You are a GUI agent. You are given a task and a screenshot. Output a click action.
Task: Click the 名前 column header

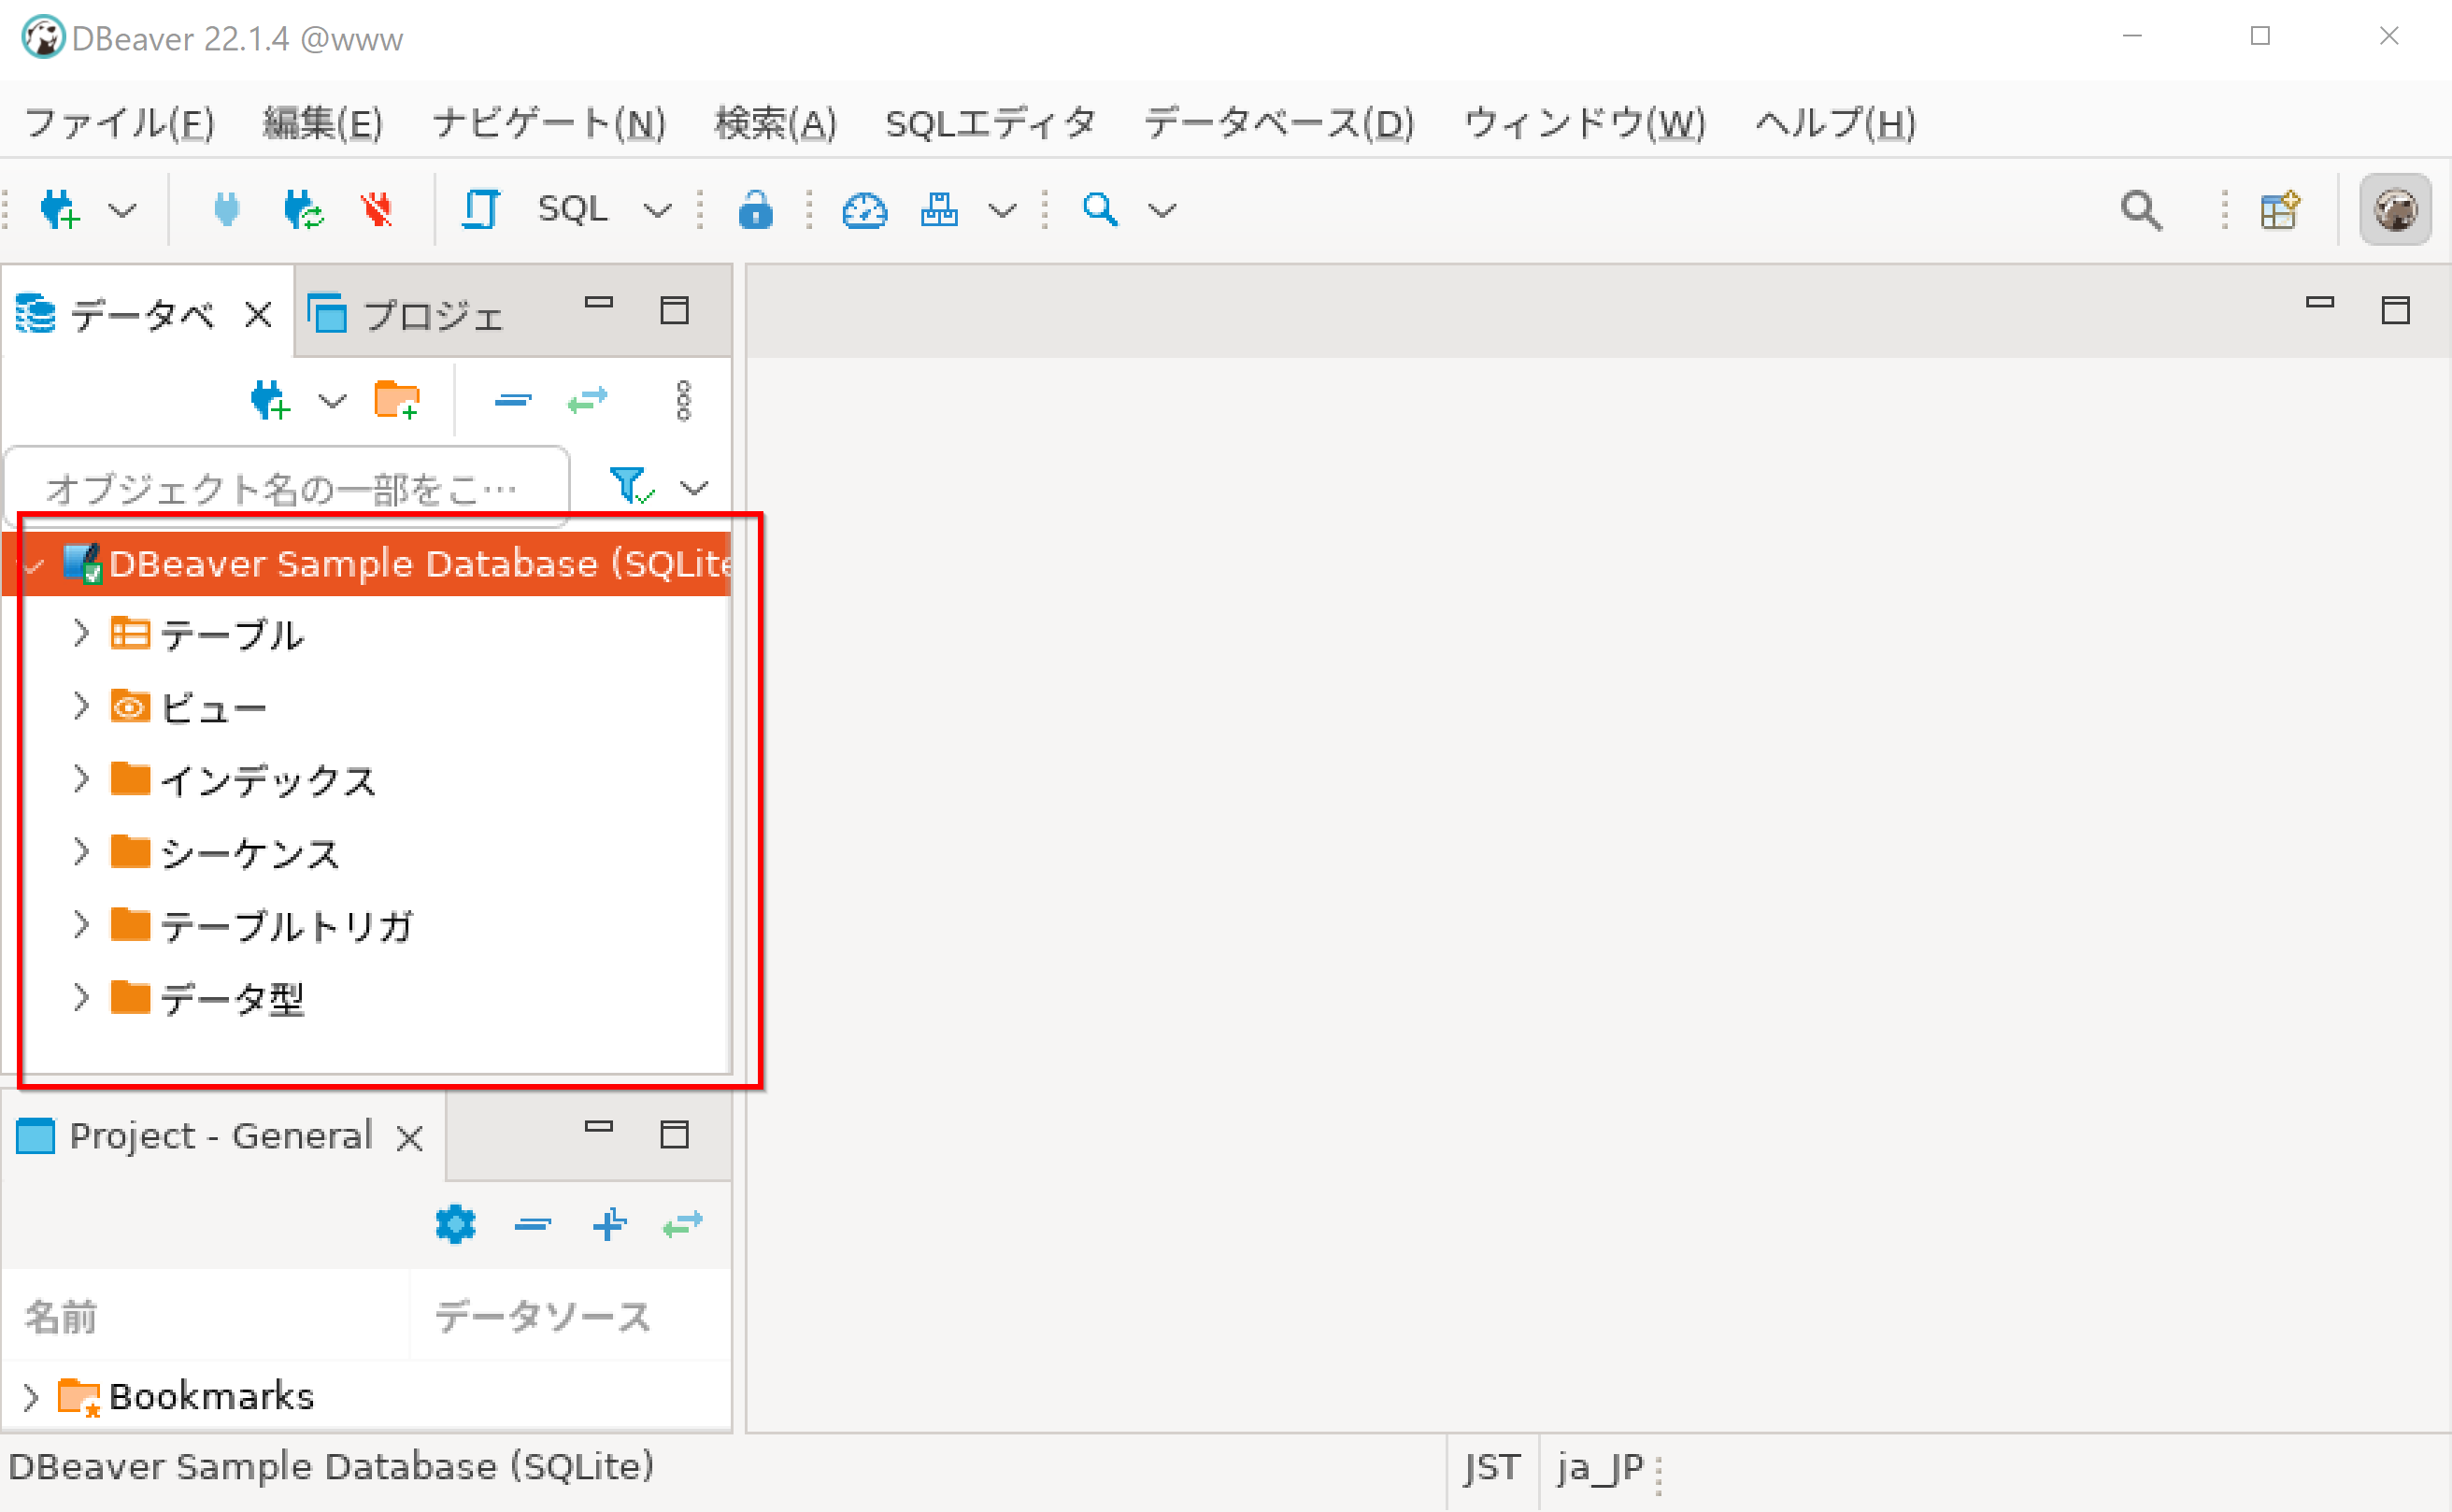pyautogui.click(x=206, y=1316)
